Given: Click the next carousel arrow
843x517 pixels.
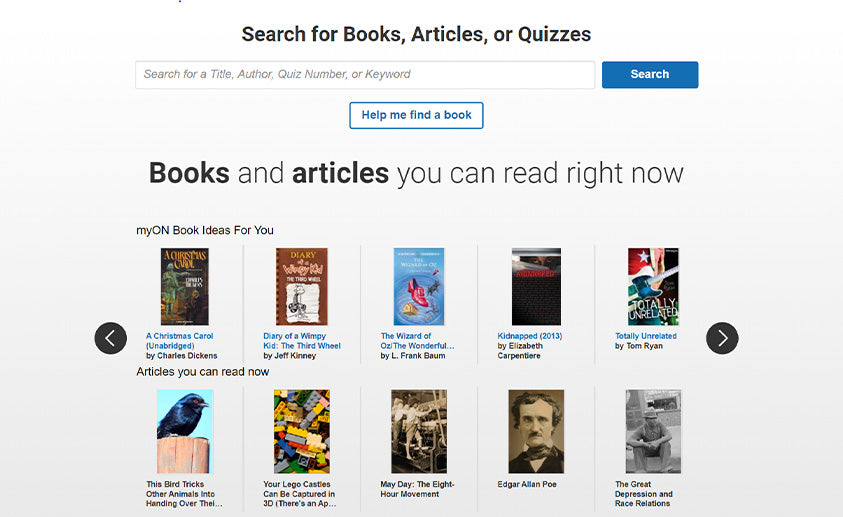Looking at the screenshot, I should [722, 338].
